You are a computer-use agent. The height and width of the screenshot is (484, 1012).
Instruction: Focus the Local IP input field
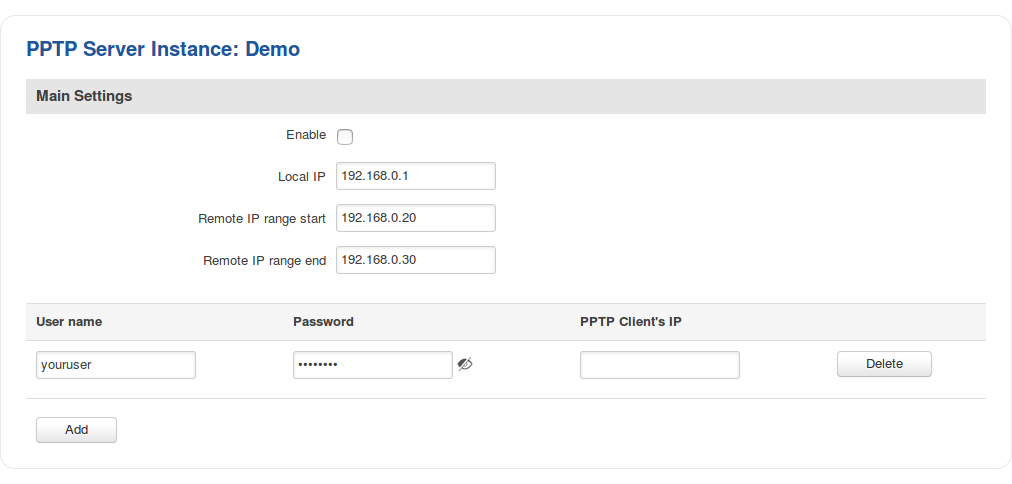[x=416, y=176]
